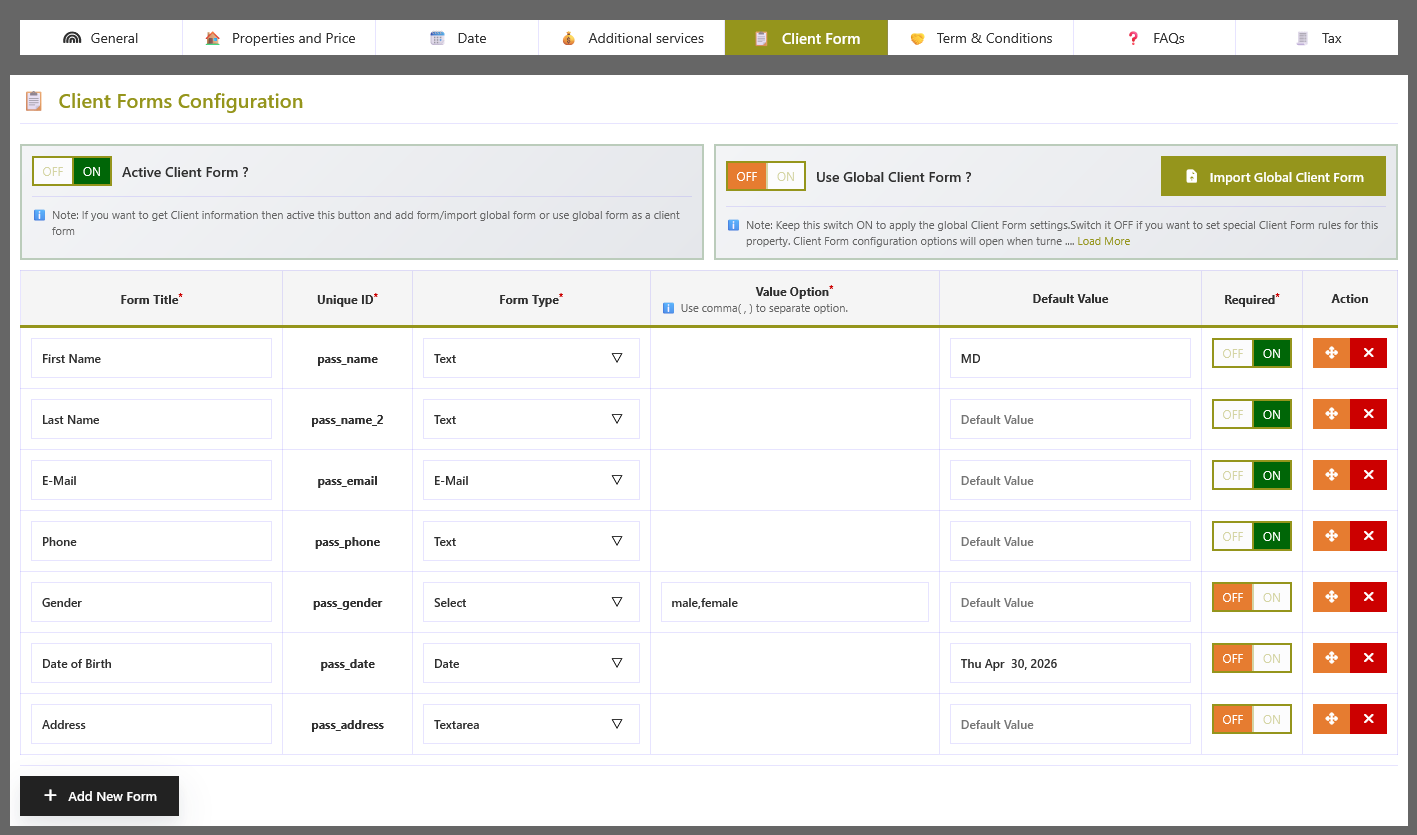This screenshot has height=835, width=1417.
Task: Delete the Phone form row
Action: click(1368, 536)
